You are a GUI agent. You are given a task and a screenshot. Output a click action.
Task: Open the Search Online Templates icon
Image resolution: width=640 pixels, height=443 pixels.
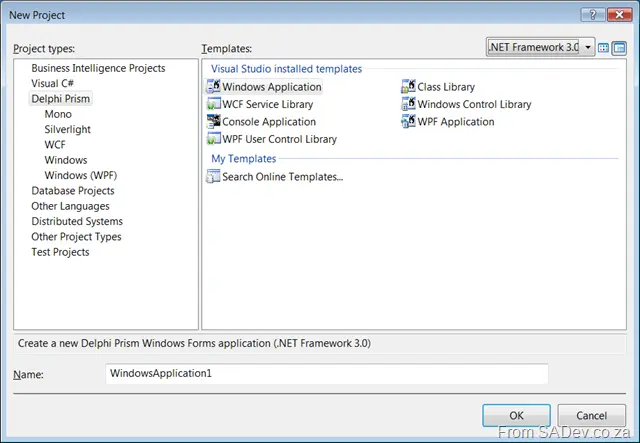(x=213, y=176)
